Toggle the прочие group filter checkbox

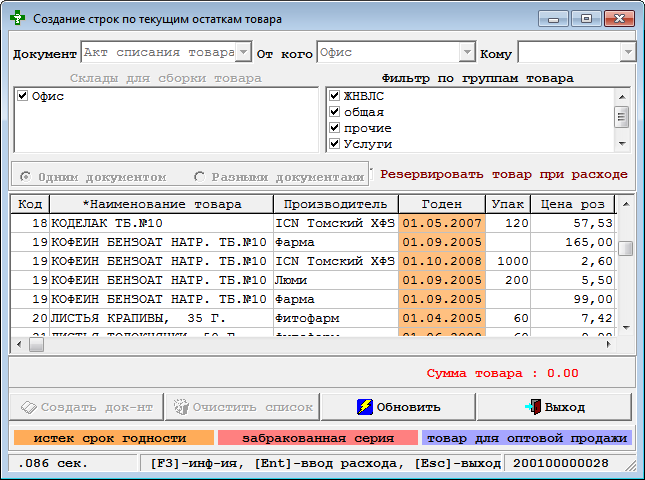click(335, 128)
